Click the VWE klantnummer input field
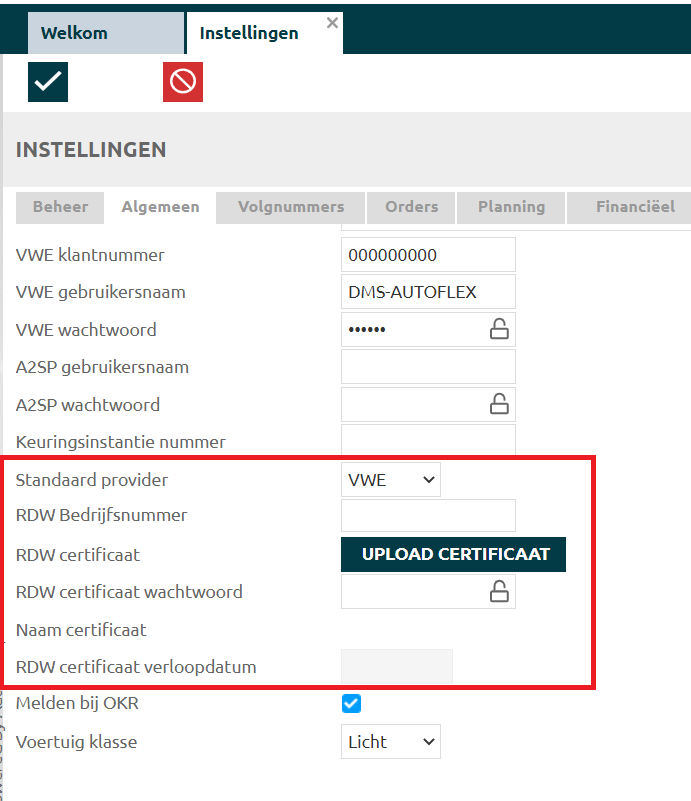This screenshot has height=801, width=691. click(428, 255)
